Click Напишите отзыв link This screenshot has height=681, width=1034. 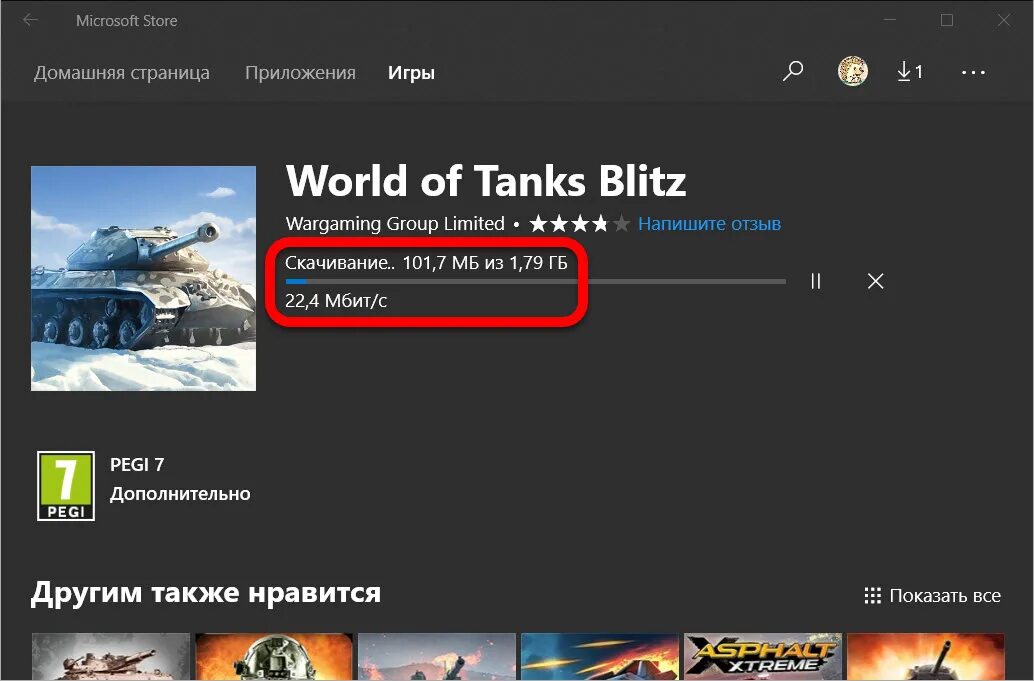click(x=710, y=223)
